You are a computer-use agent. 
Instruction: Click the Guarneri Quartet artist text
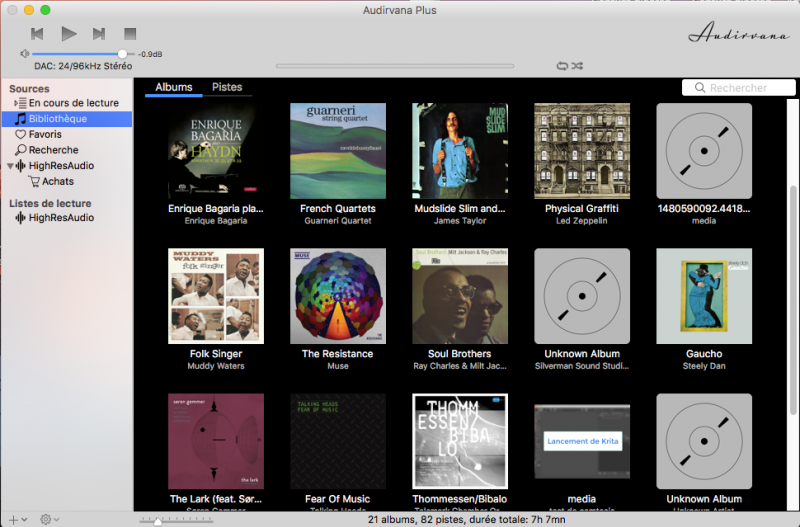point(338,221)
